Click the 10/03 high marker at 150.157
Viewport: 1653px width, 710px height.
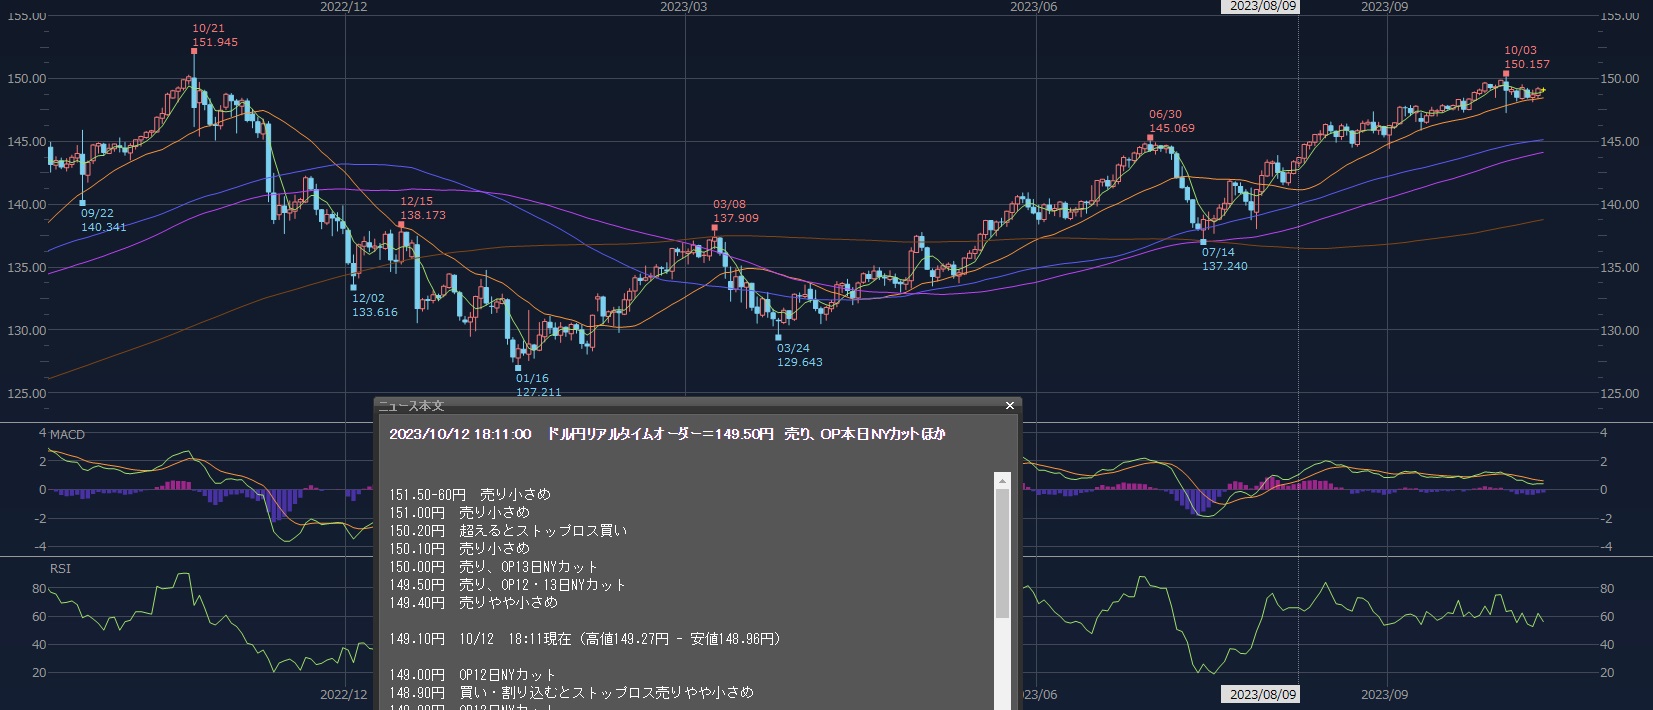pyautogui.click(x=1506, y=74)
